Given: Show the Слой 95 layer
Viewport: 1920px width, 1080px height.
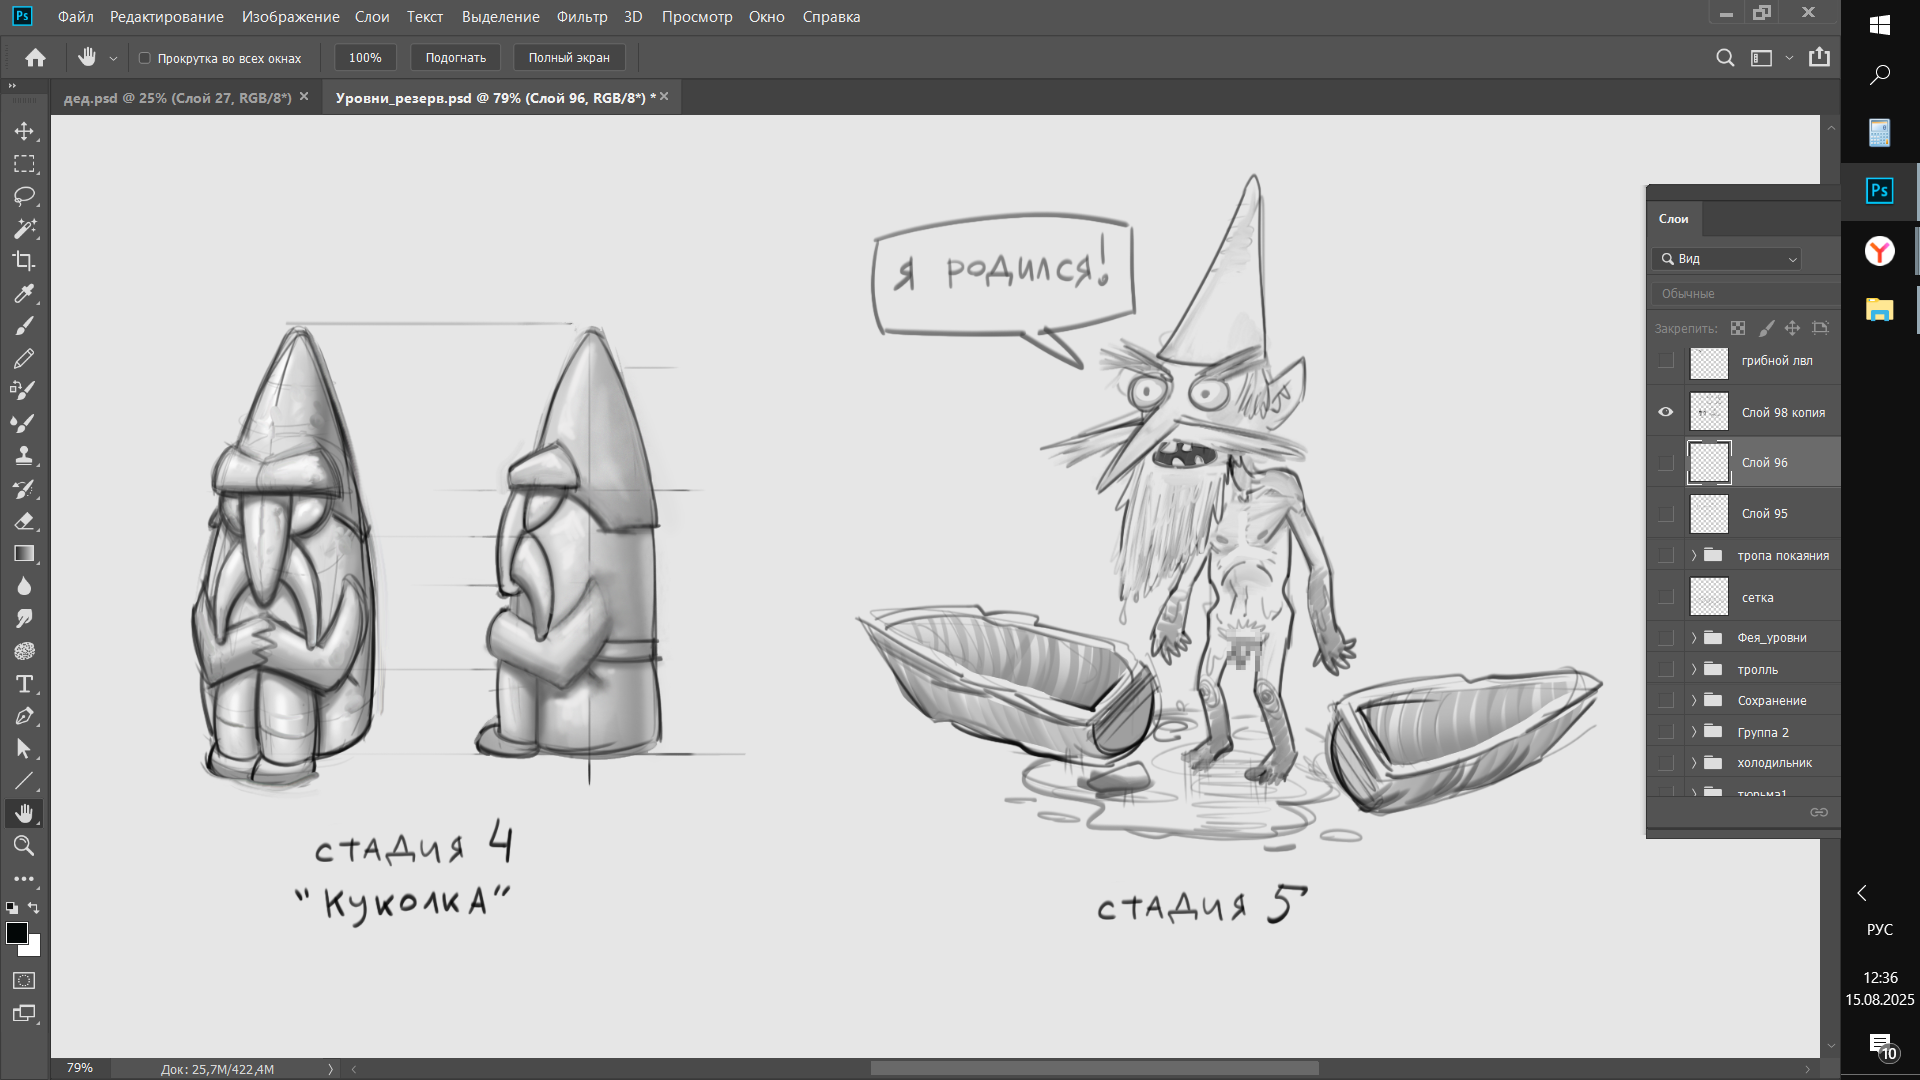Looking at the screenshot, I should (x=1665, y=514).
